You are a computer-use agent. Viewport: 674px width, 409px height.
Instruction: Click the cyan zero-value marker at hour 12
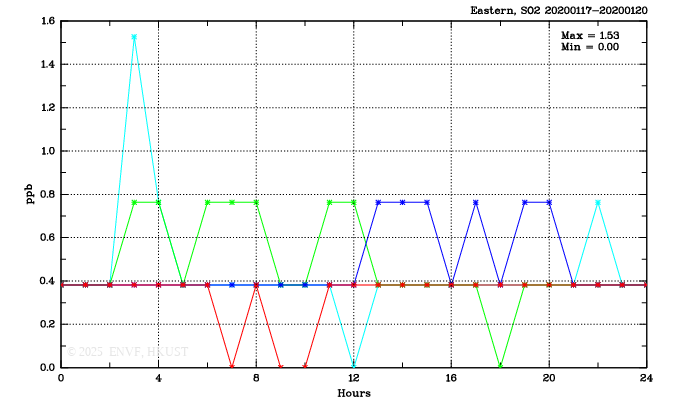click(x=354, y=367)
